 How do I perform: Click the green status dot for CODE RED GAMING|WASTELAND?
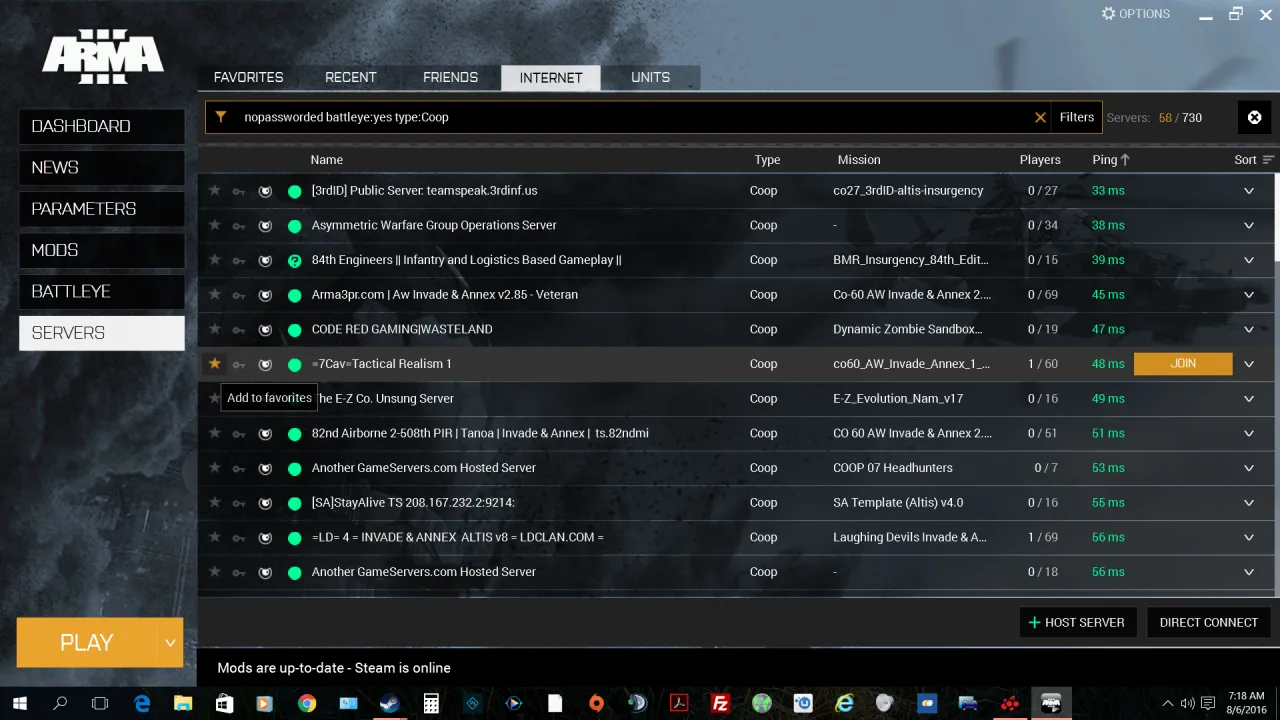click(294, 329)
